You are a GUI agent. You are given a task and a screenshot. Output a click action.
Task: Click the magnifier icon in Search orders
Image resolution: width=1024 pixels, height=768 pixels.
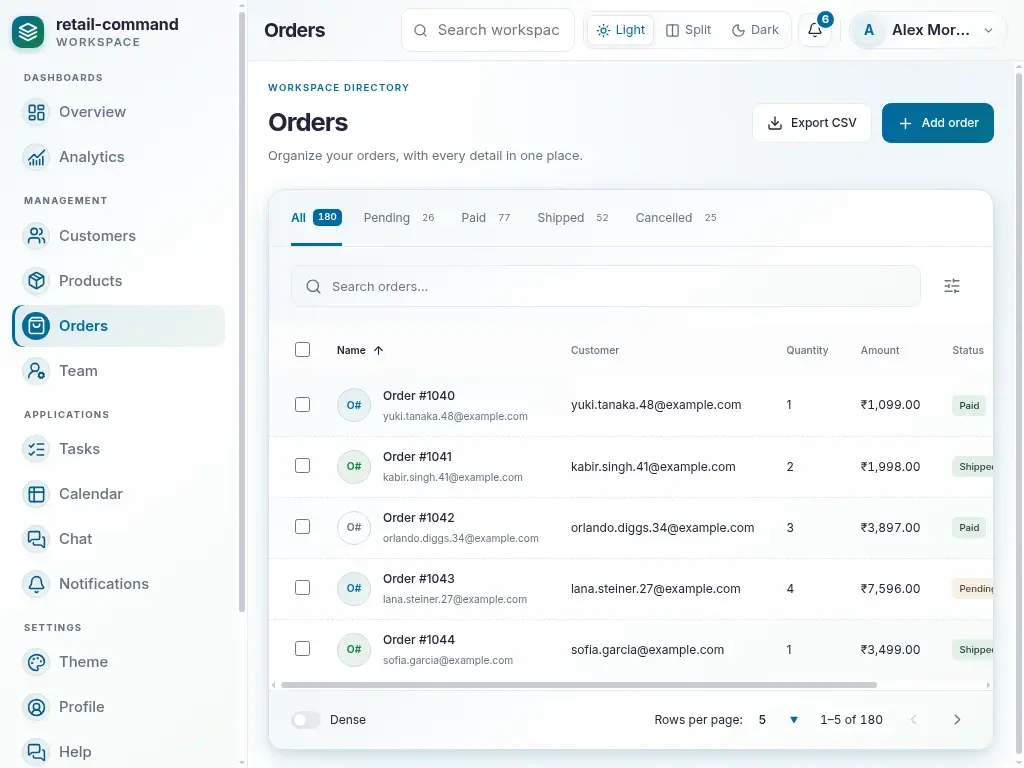[313, 287]
